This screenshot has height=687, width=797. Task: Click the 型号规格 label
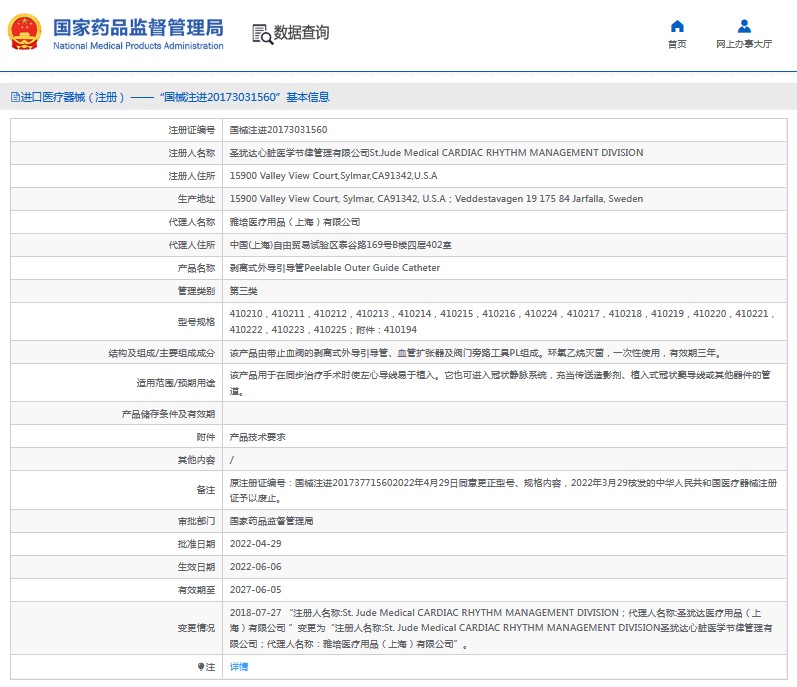(196, 322)
